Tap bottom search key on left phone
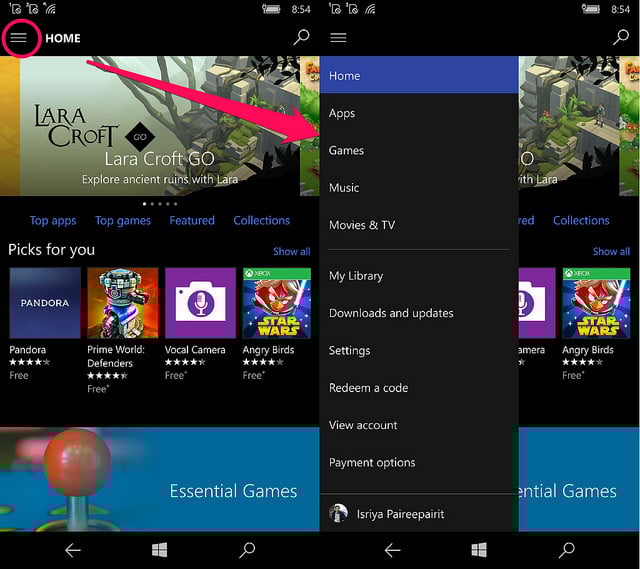 [247, 550]
